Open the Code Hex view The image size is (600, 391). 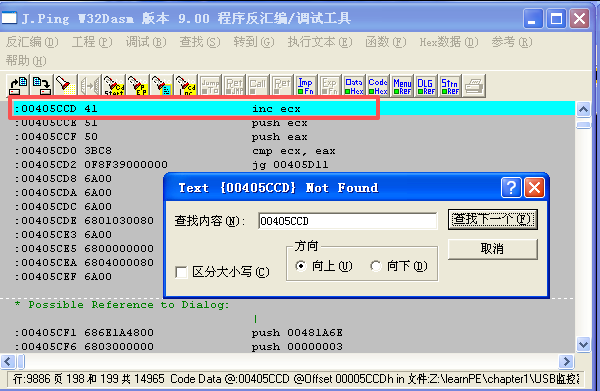point(378,85)
